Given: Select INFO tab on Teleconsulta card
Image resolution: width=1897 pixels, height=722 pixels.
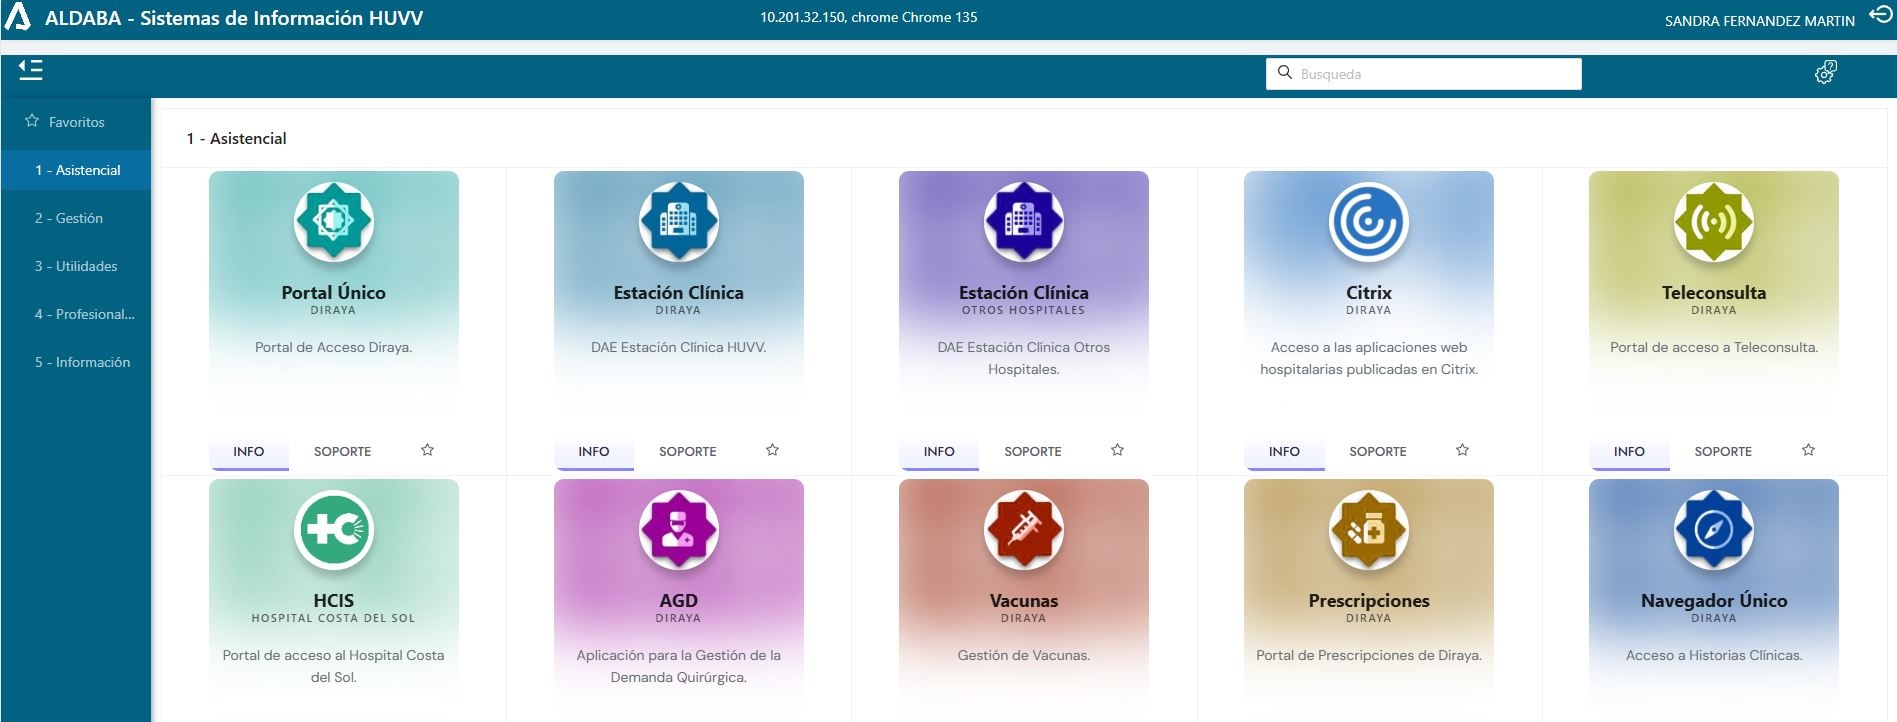Looking at the screenshot, I should click(x=1629, y=452).
